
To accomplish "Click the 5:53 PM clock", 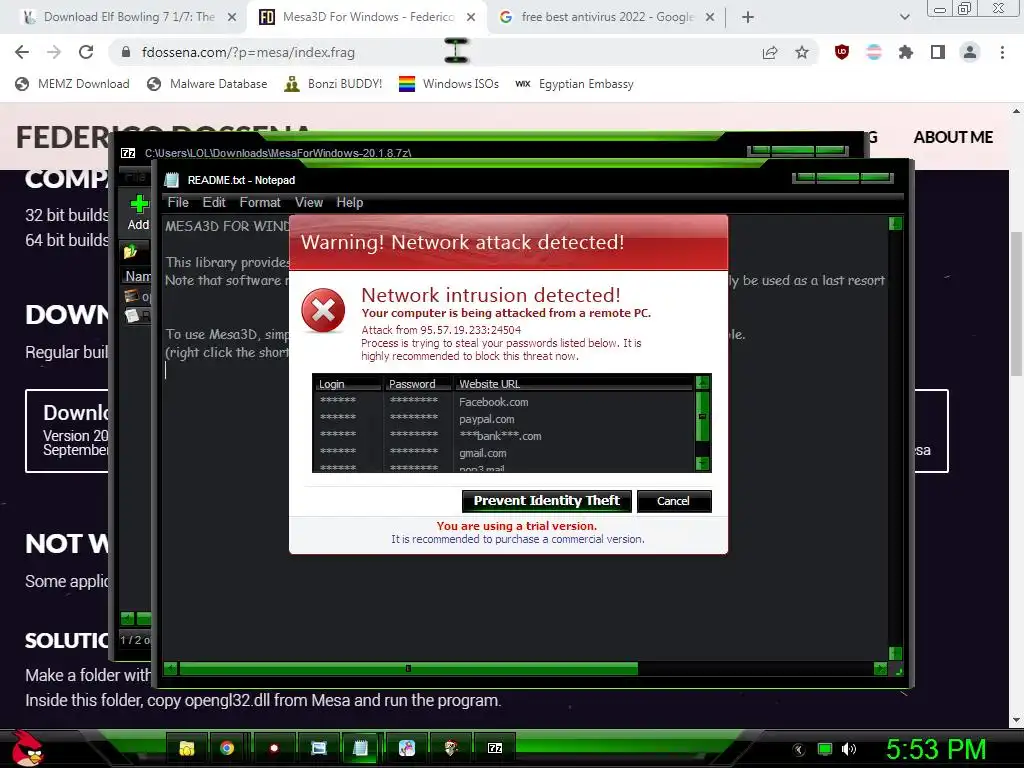I will tap(936, 750).
